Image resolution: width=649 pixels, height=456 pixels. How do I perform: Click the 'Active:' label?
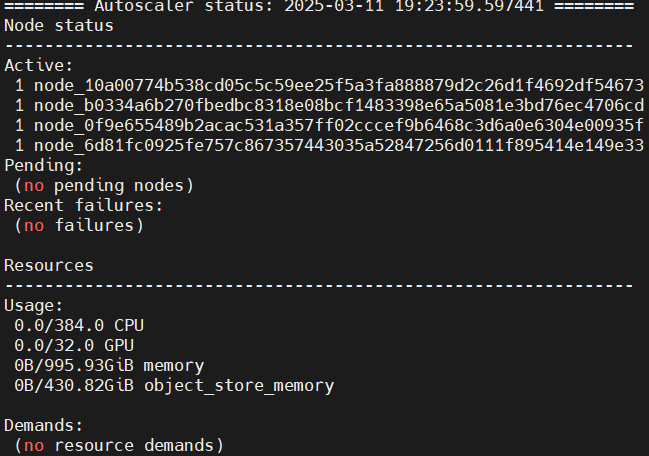pyautogui.click(x=38, y=66)
